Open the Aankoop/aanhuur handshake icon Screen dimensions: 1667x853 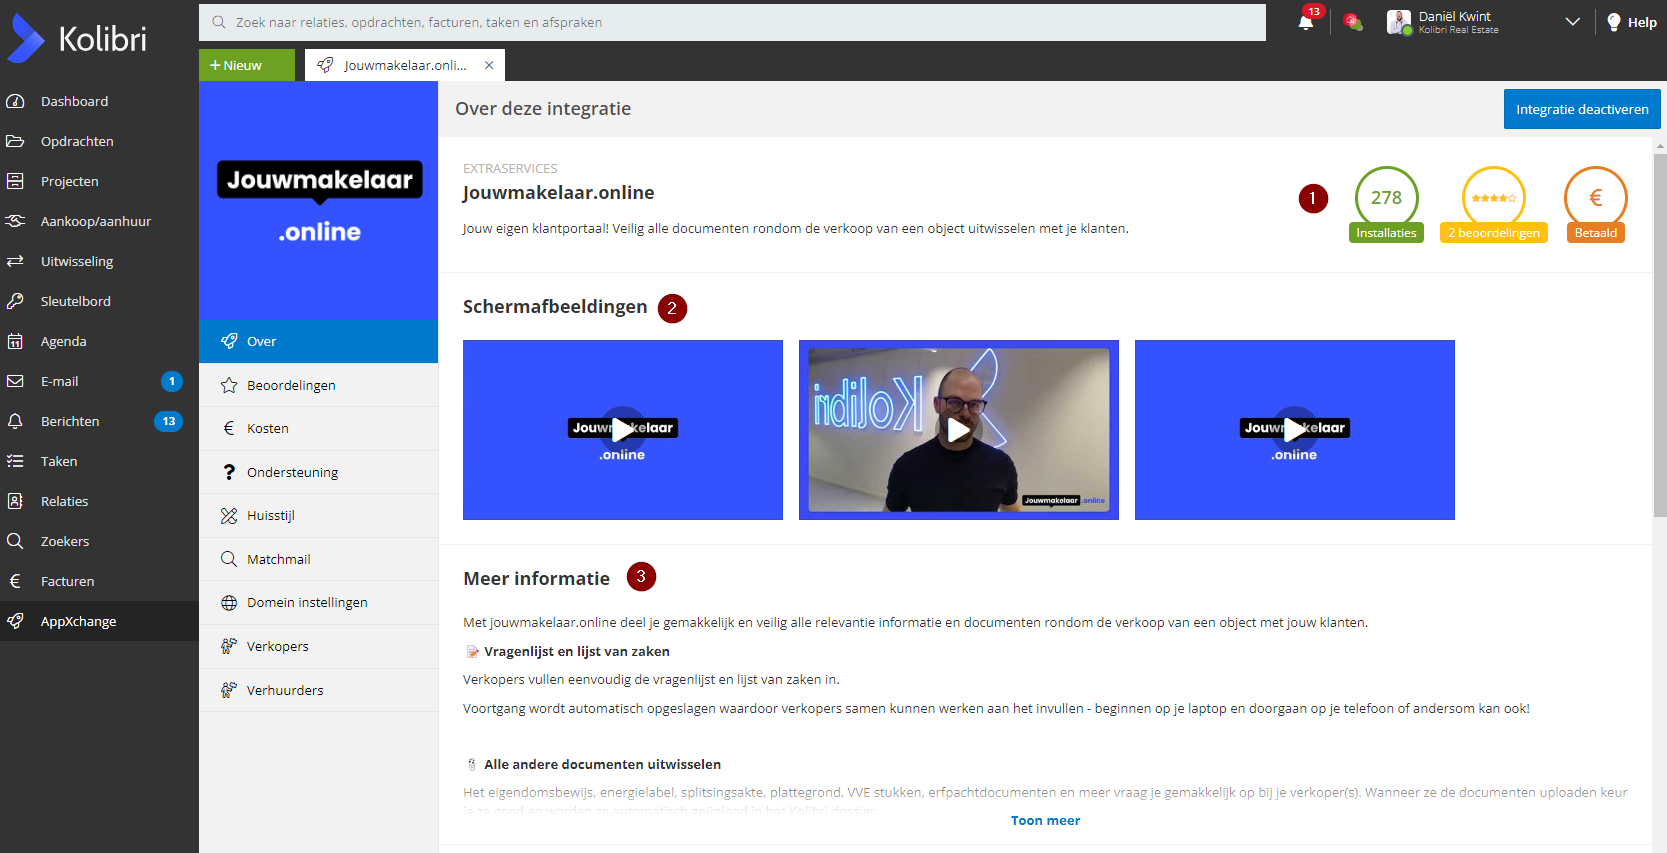pos(15,221)
